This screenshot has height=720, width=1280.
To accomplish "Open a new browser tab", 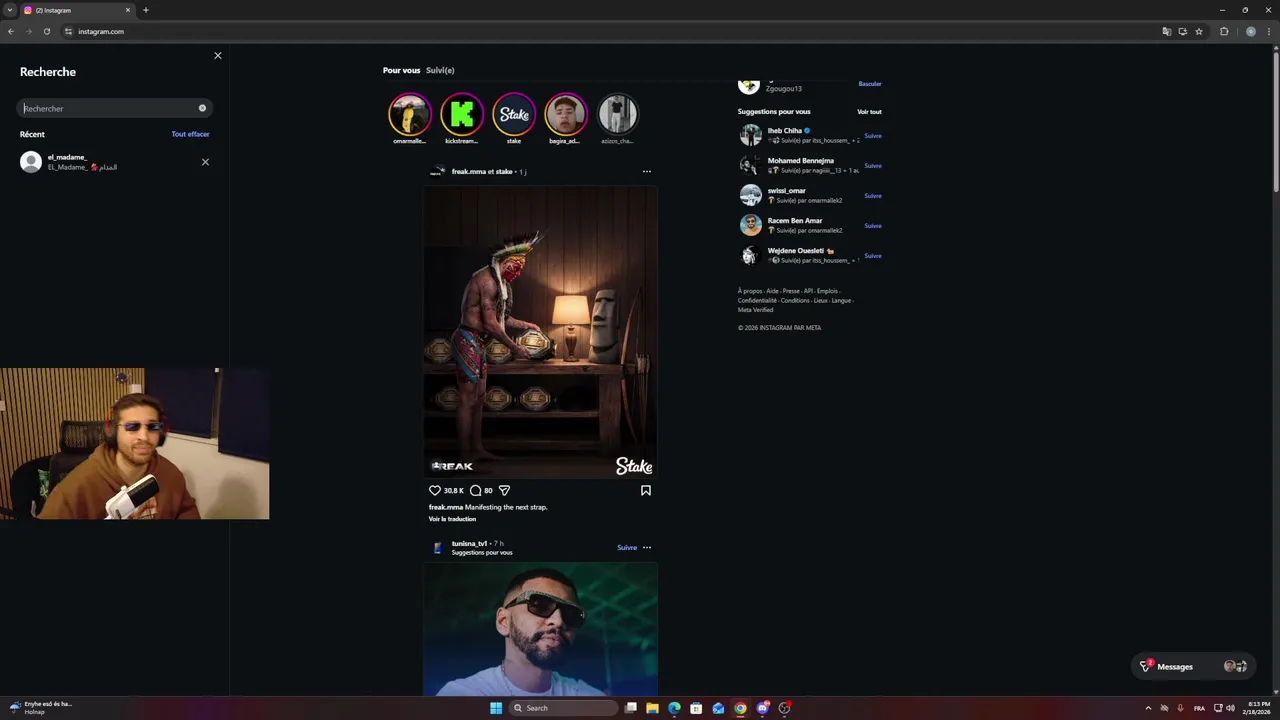I will click(x=146, y=10).
